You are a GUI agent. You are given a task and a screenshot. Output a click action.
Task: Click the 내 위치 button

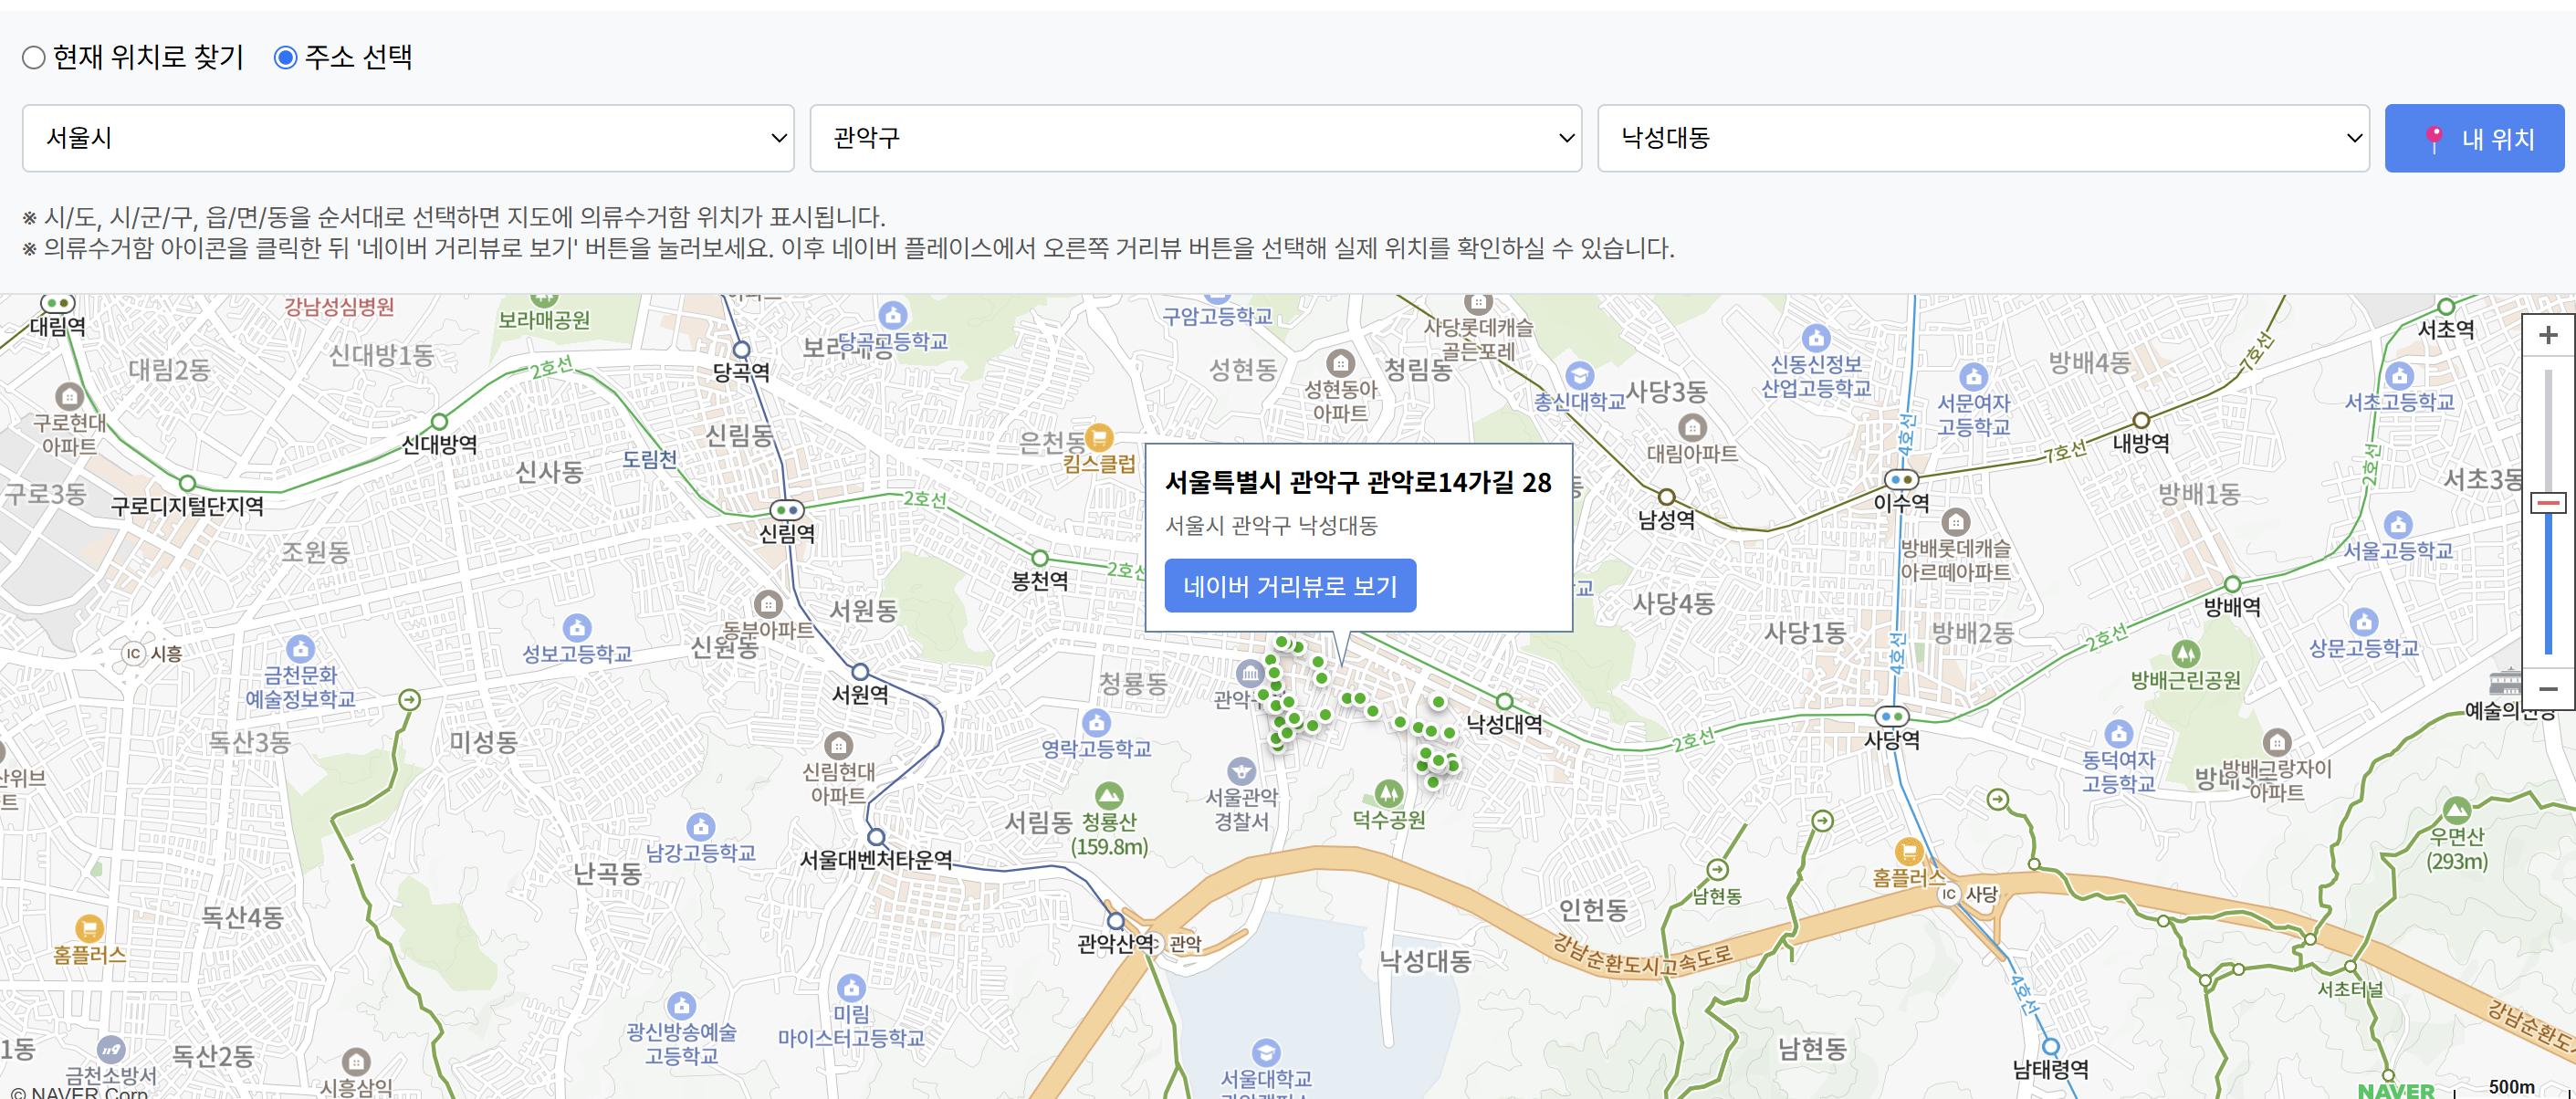[2474, 138]
